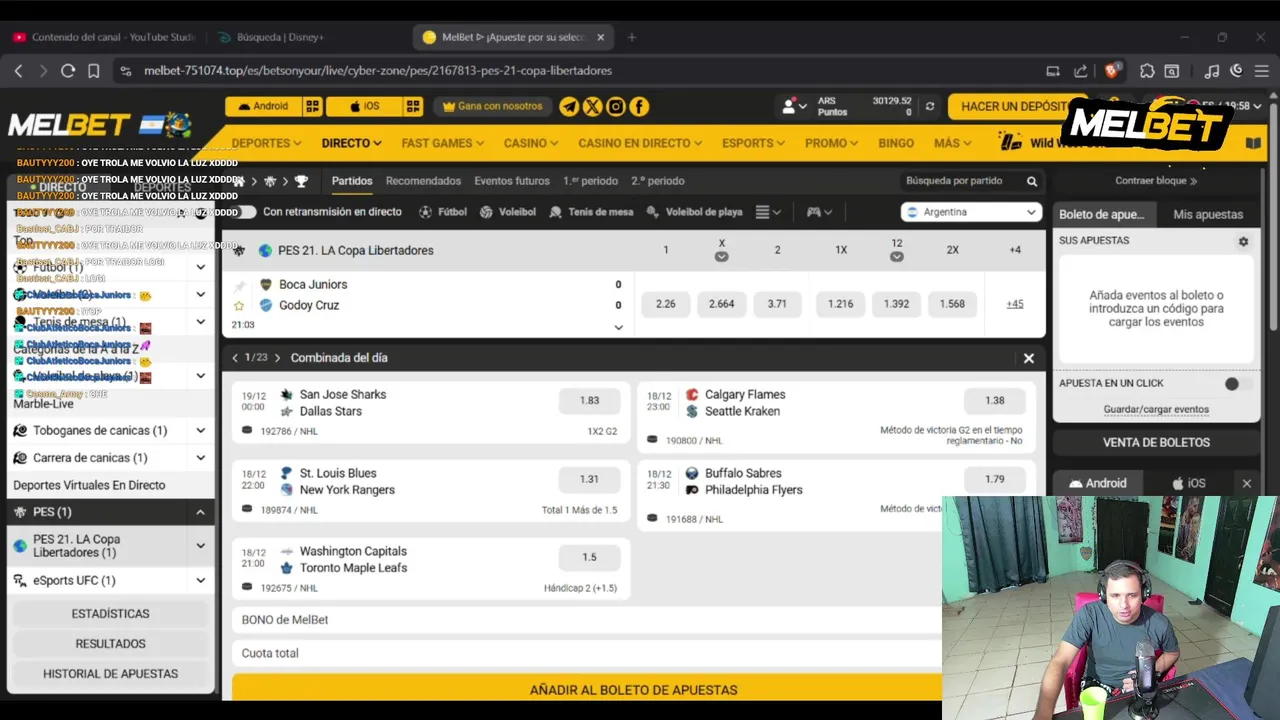Screen dimensions: 1280x720
Task: Click the trophy breadcrumb icon
Action: [301, 181]
